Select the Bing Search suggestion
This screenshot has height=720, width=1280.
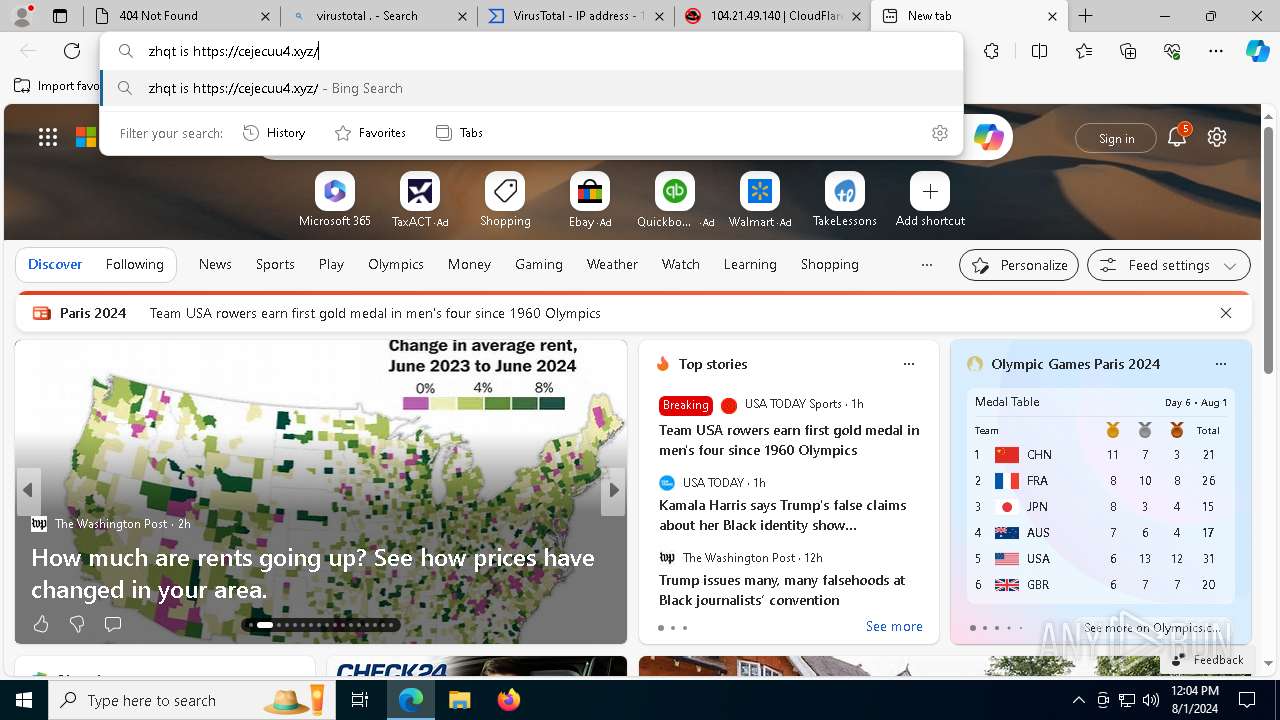532,88
